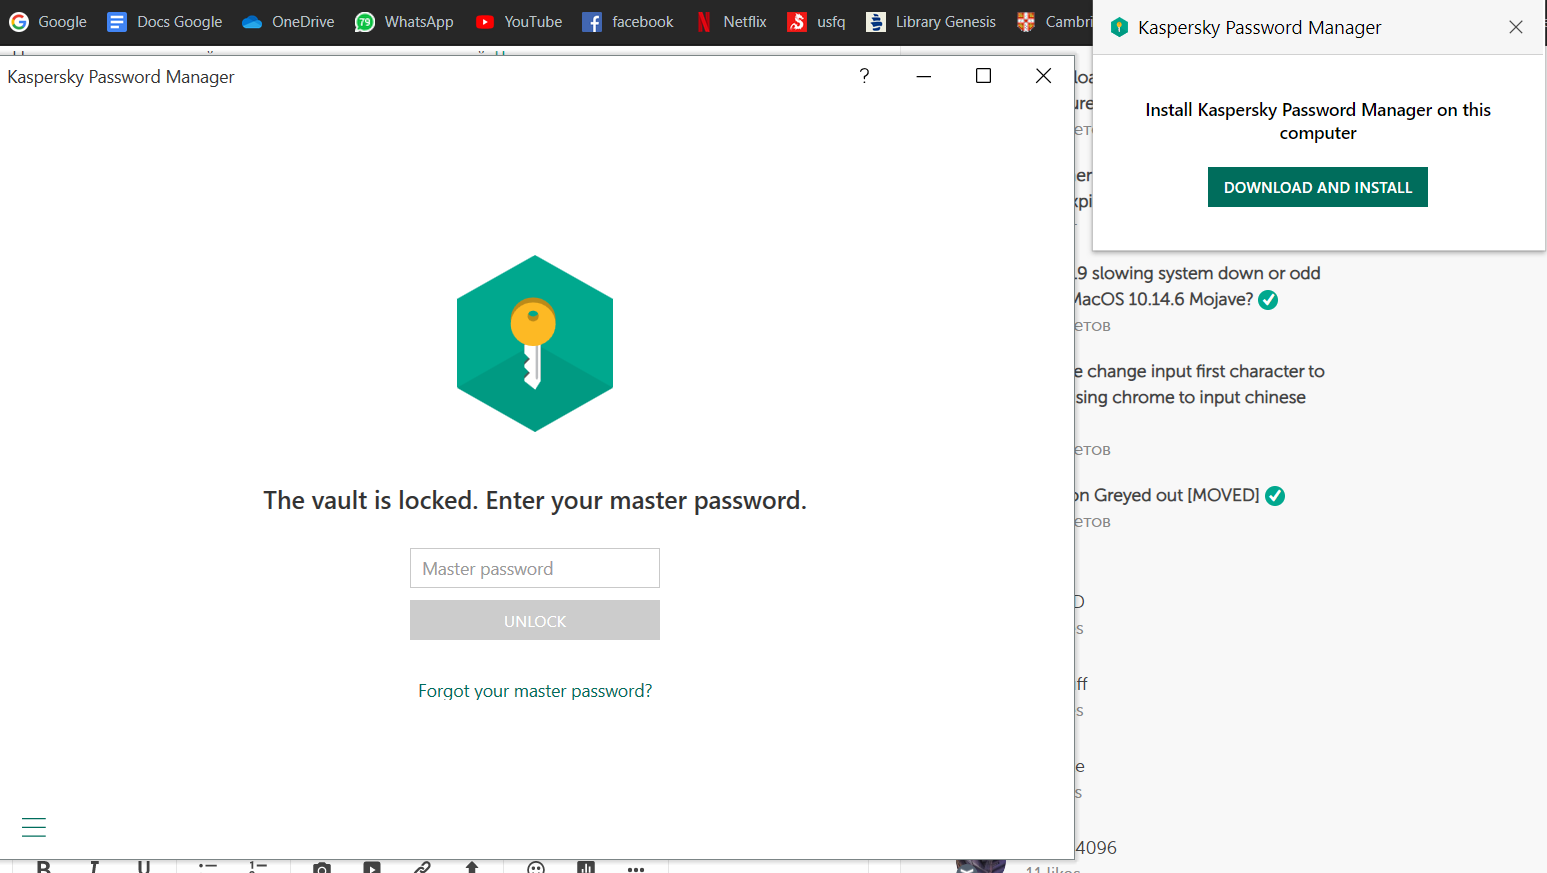Toggle underline in the forum editor toolbar
The height and width of the screenshot is (873, 1547).
pos(144,867)
